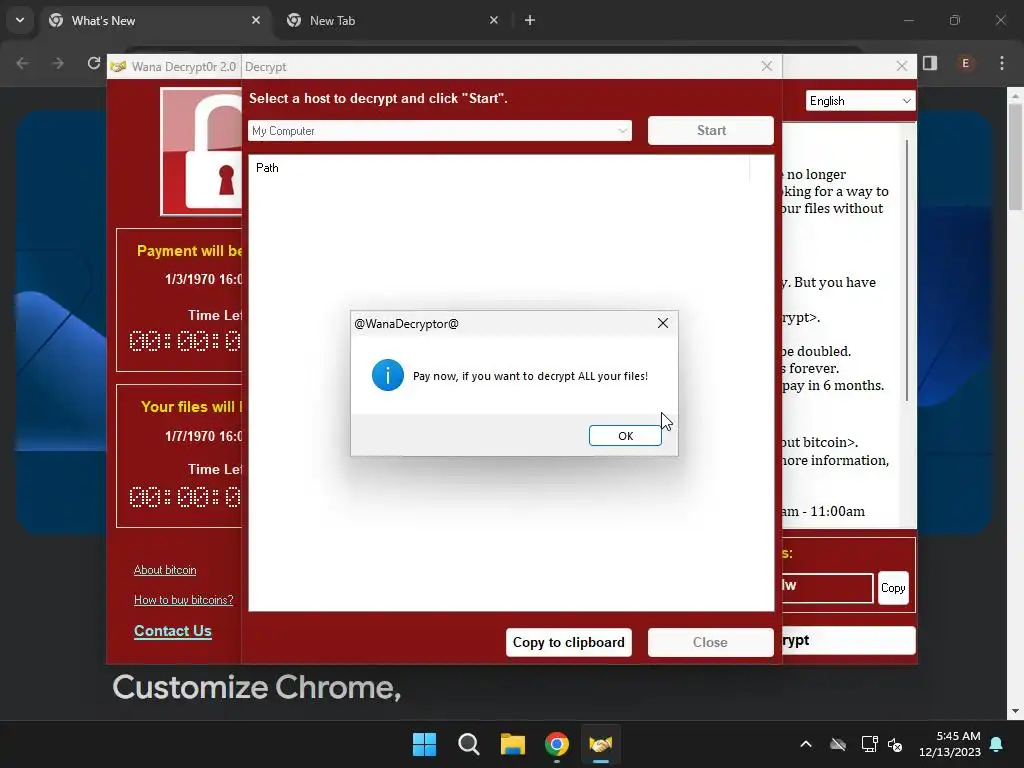The width and height of the screenshot is (1024, 768).
Task: Click the Copy button beside the bitcoin address
Action: coord(893,588)
